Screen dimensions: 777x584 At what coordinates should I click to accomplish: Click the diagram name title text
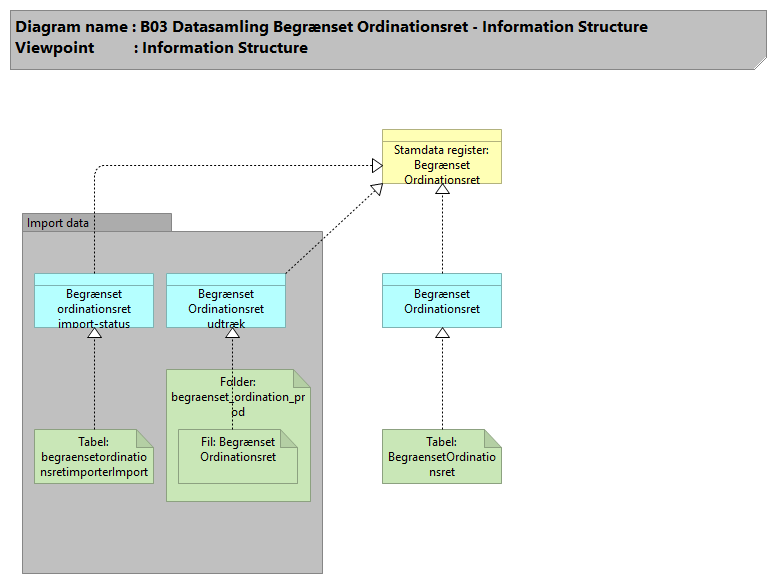332,27
